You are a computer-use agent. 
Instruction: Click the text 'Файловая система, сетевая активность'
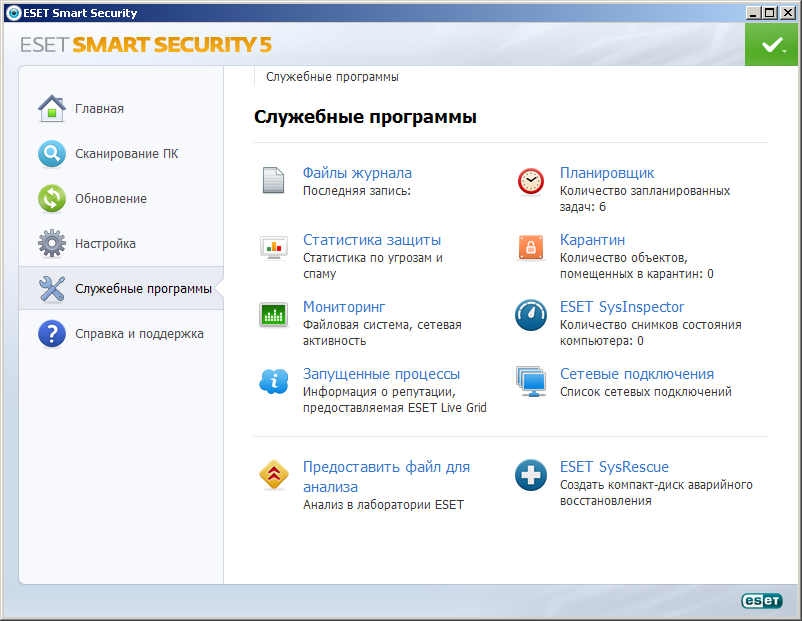pos(382,332)
